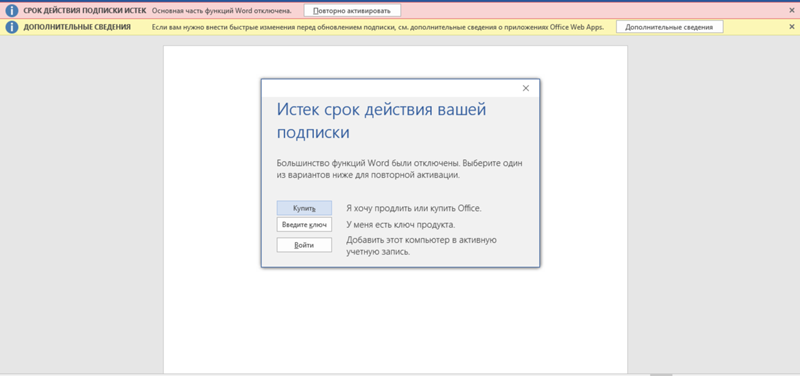Viewport: 800px width, 376px height.
Task: Choose the Введите ключ button
Action: (304, 224)
